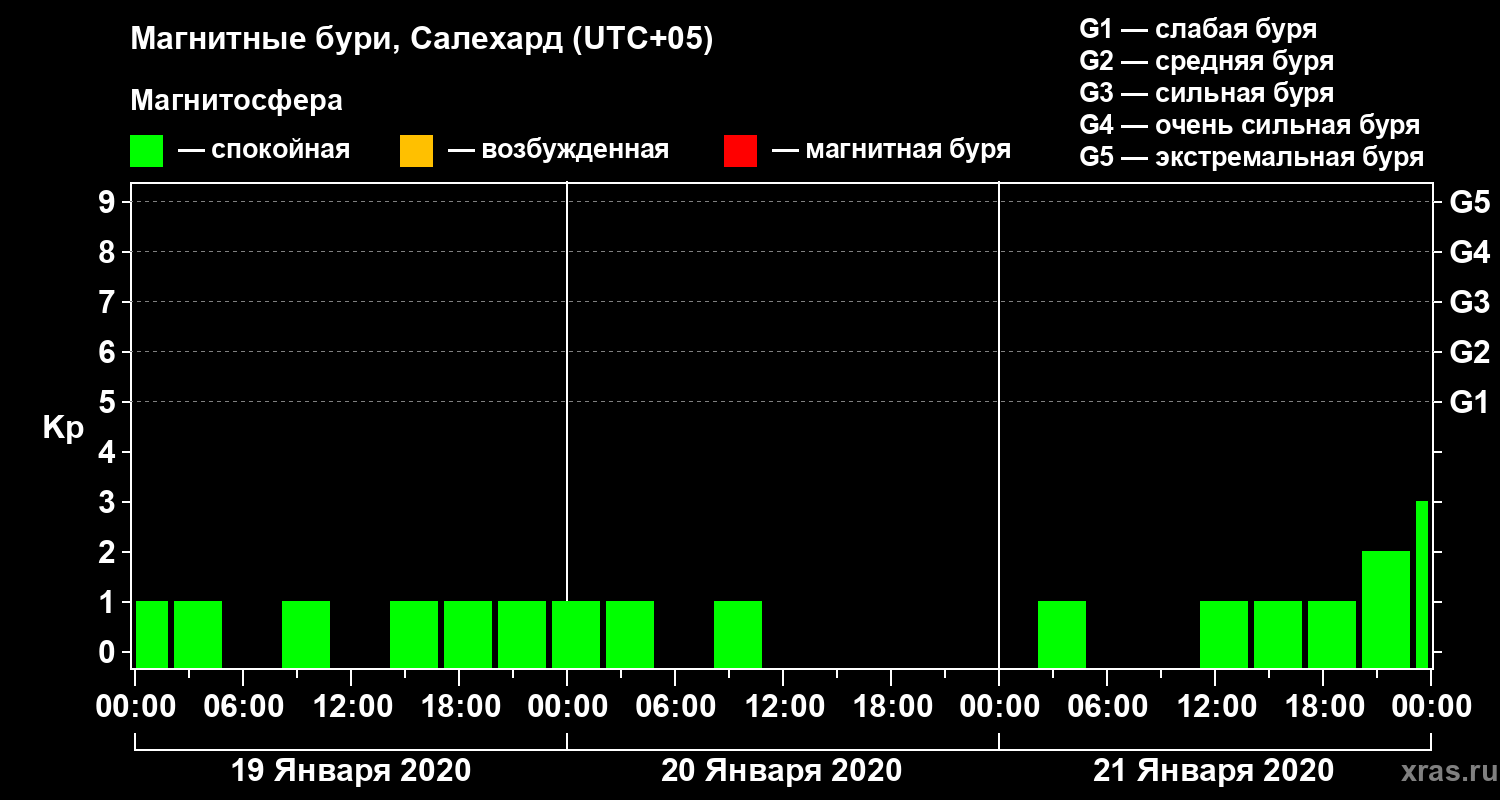Screen dimensions: 1500x800
Task: Click the '21 Января 2020' date label
Action: pyautogui.click(x=1214, y=771)
